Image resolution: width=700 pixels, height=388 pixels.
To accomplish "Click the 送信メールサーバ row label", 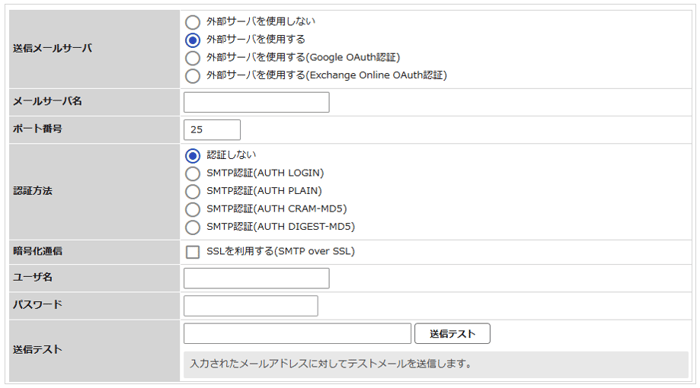I will pos(52,48).
